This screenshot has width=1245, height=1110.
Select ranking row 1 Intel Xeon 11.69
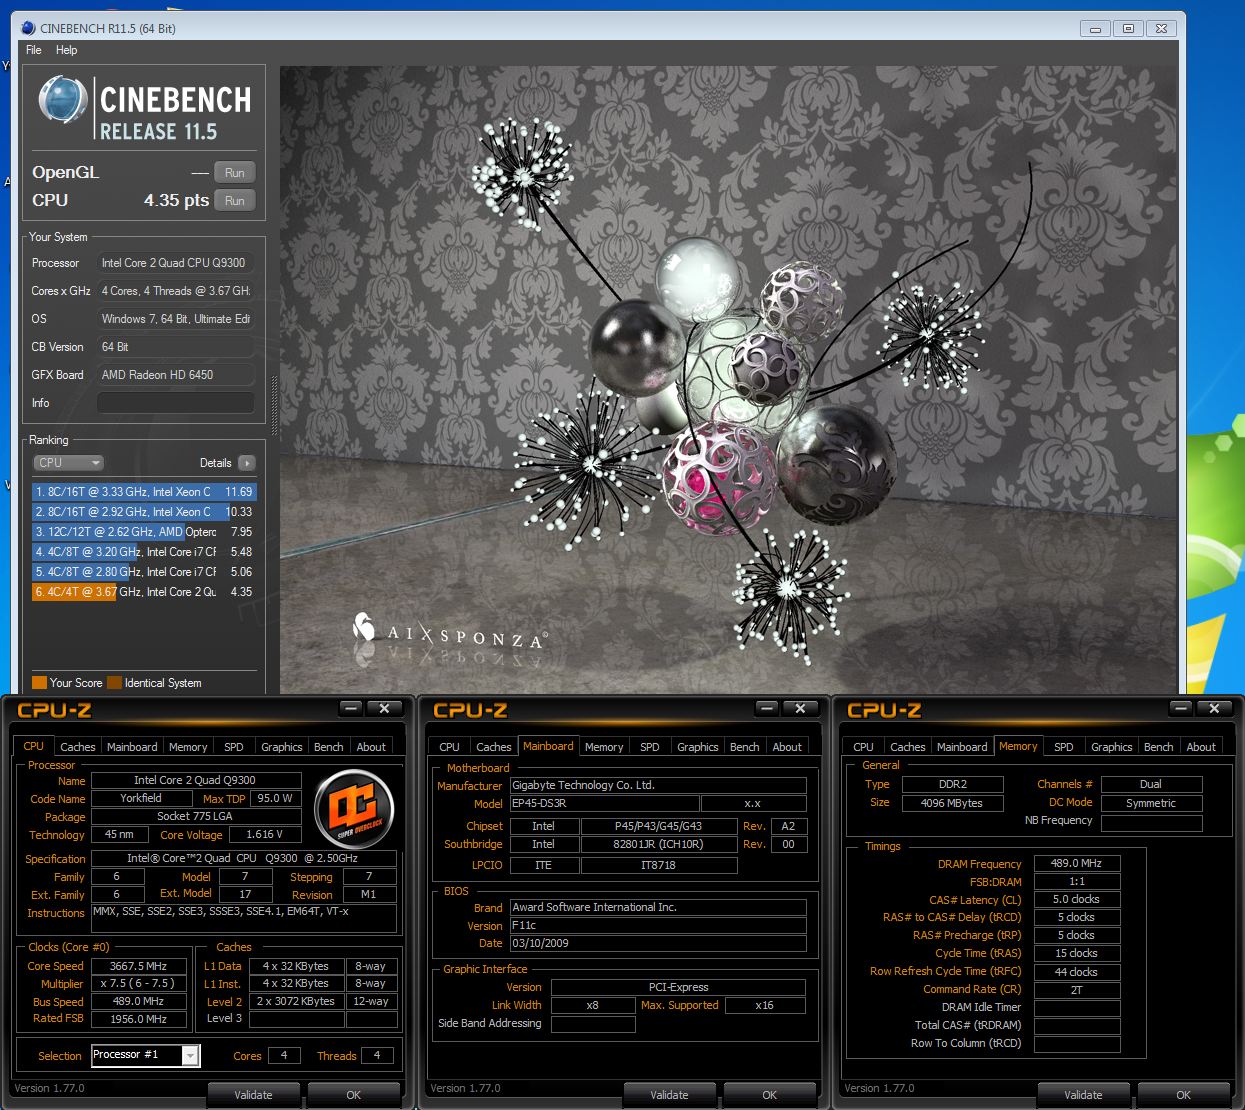pos(144,492)
